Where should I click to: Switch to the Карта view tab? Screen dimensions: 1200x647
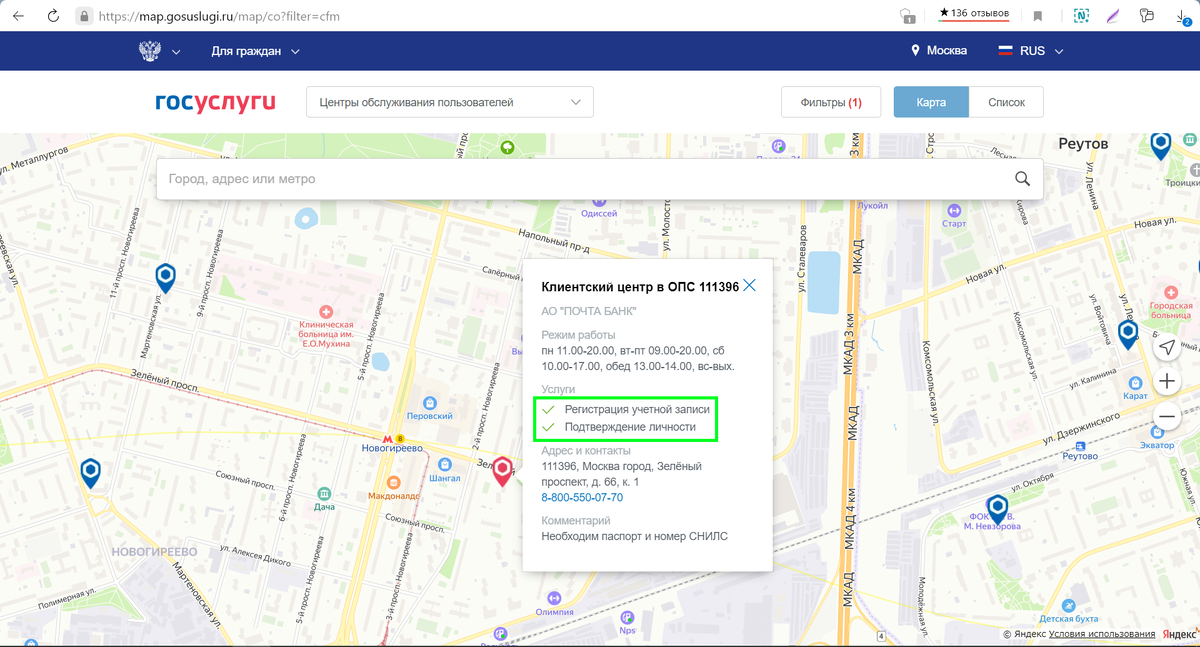pyautogui.click(x=931, y=102)
